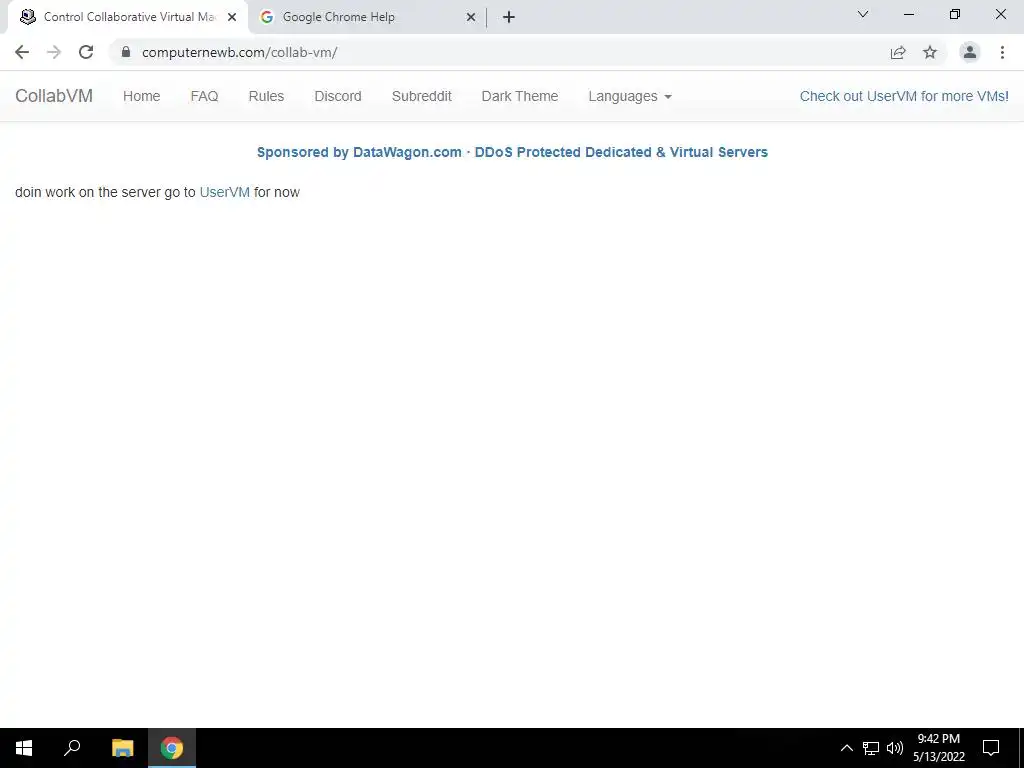The image size is (1024, 768).
Task: Close the Chrome window
Action: [x=1000, y=14]
